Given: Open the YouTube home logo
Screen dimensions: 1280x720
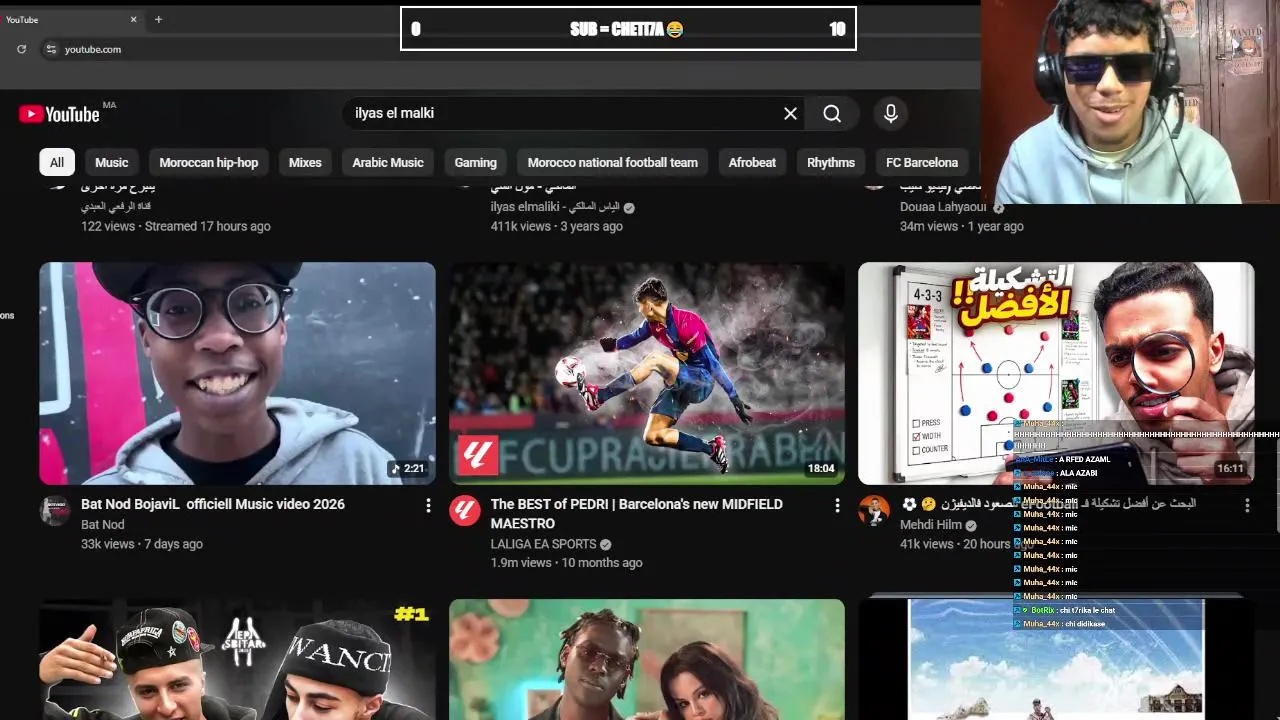Looking at the screenshot, I should (60, 114).
